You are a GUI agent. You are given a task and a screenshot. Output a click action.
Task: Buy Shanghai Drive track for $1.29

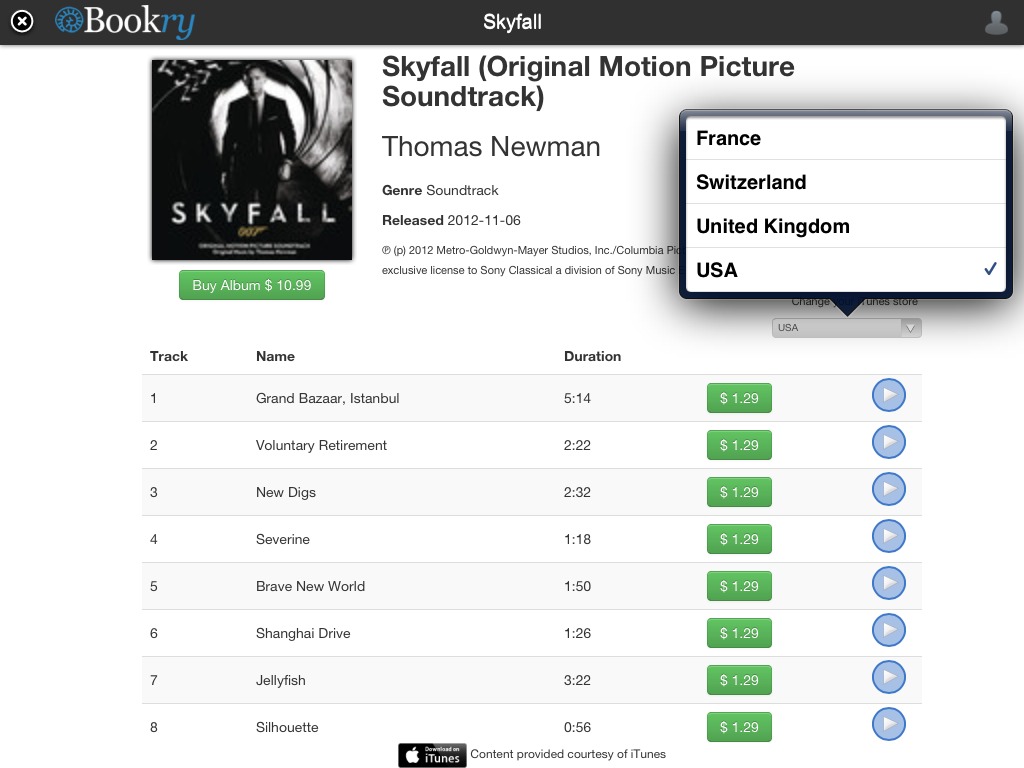(x=739, y=633)
